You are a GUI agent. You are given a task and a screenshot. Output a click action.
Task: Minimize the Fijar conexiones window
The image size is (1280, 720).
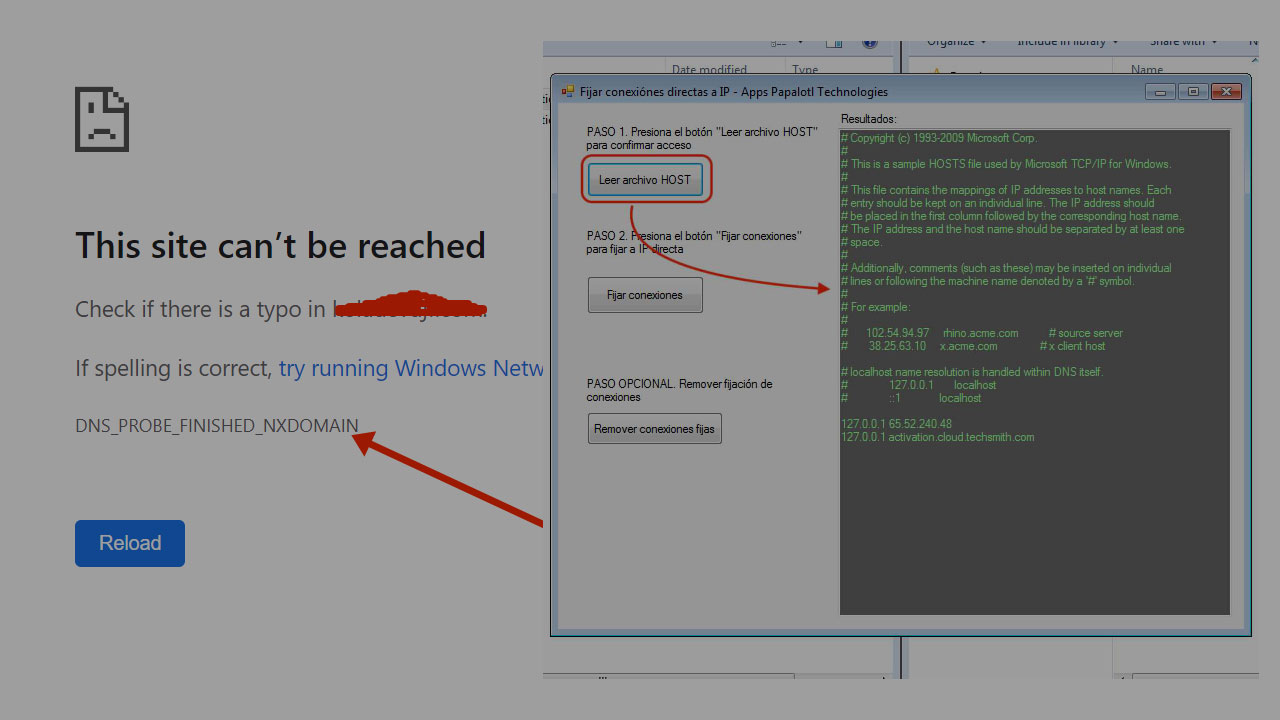1160,92
